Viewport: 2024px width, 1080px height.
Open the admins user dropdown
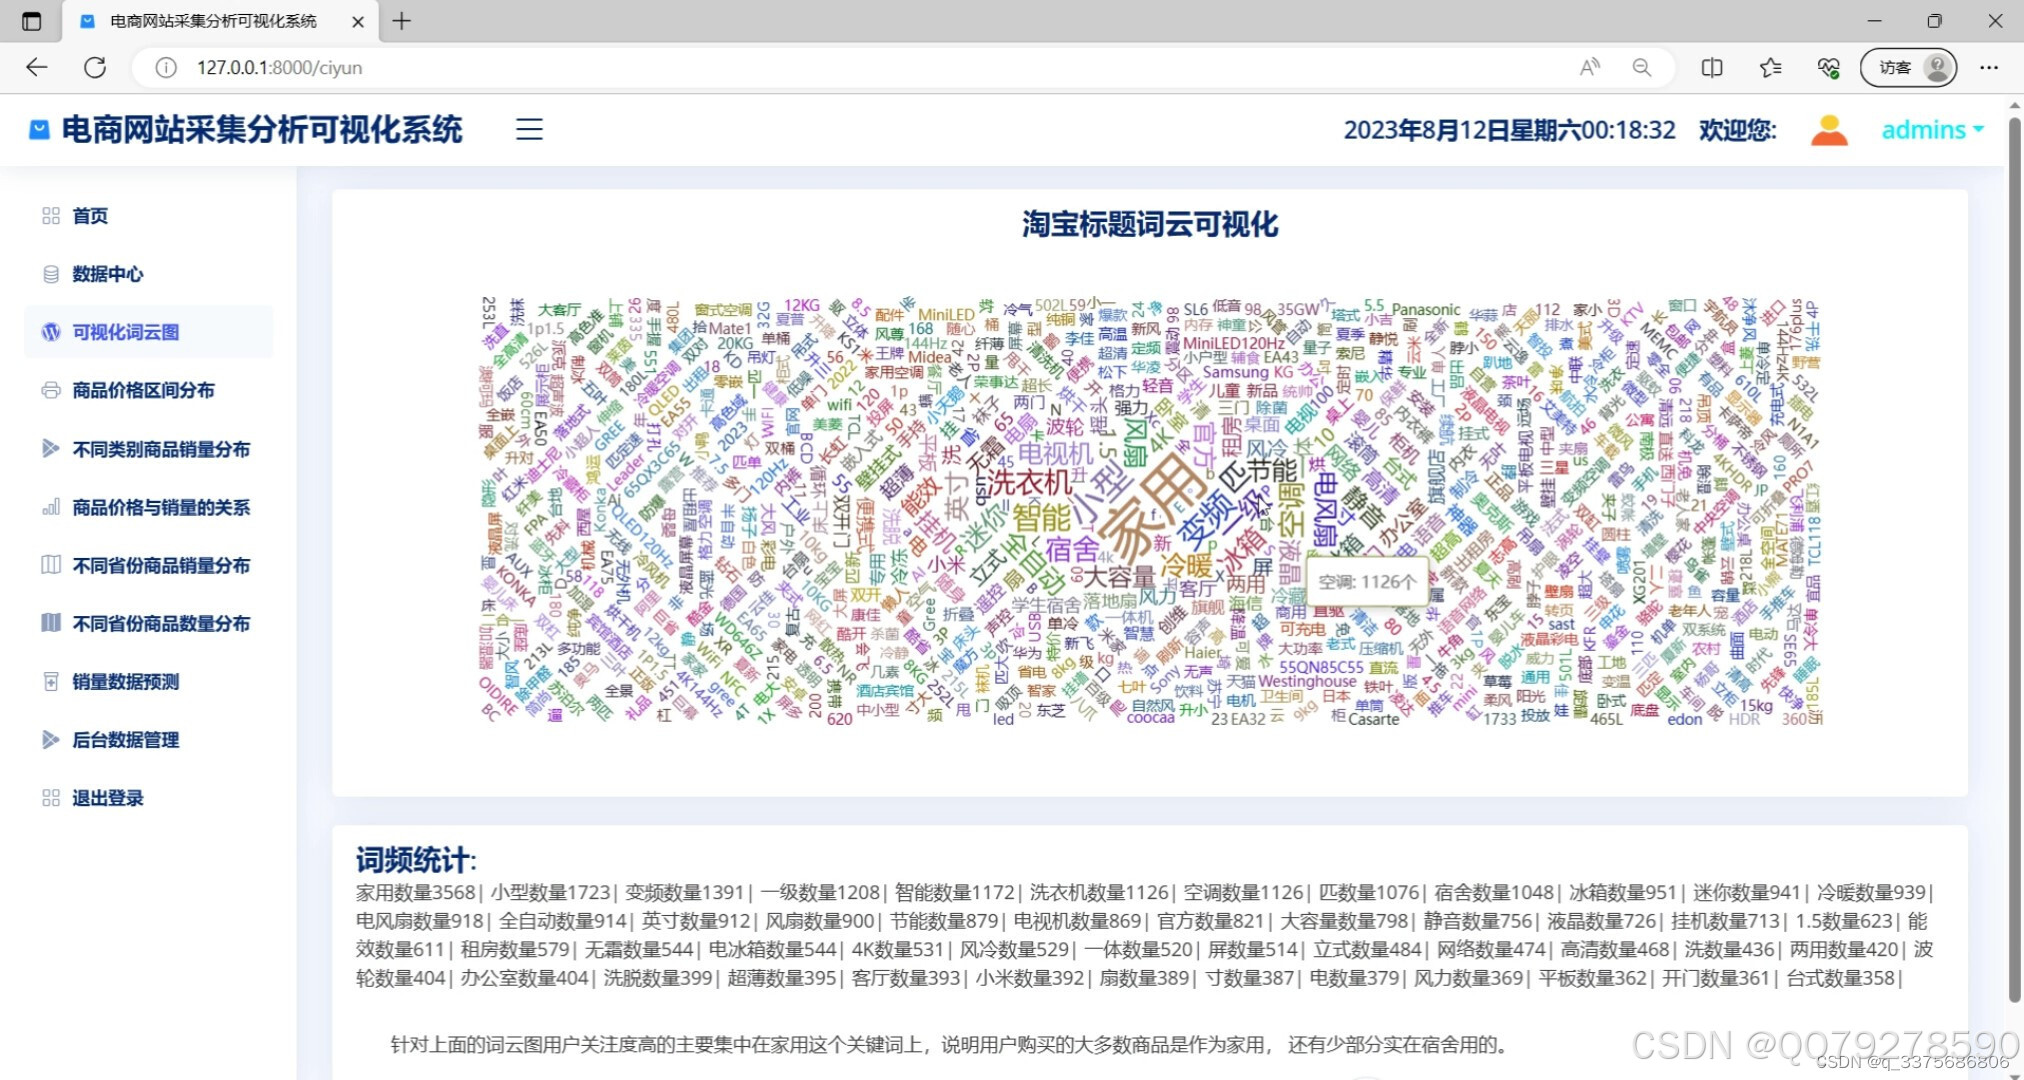click(x=1931, y=130)
